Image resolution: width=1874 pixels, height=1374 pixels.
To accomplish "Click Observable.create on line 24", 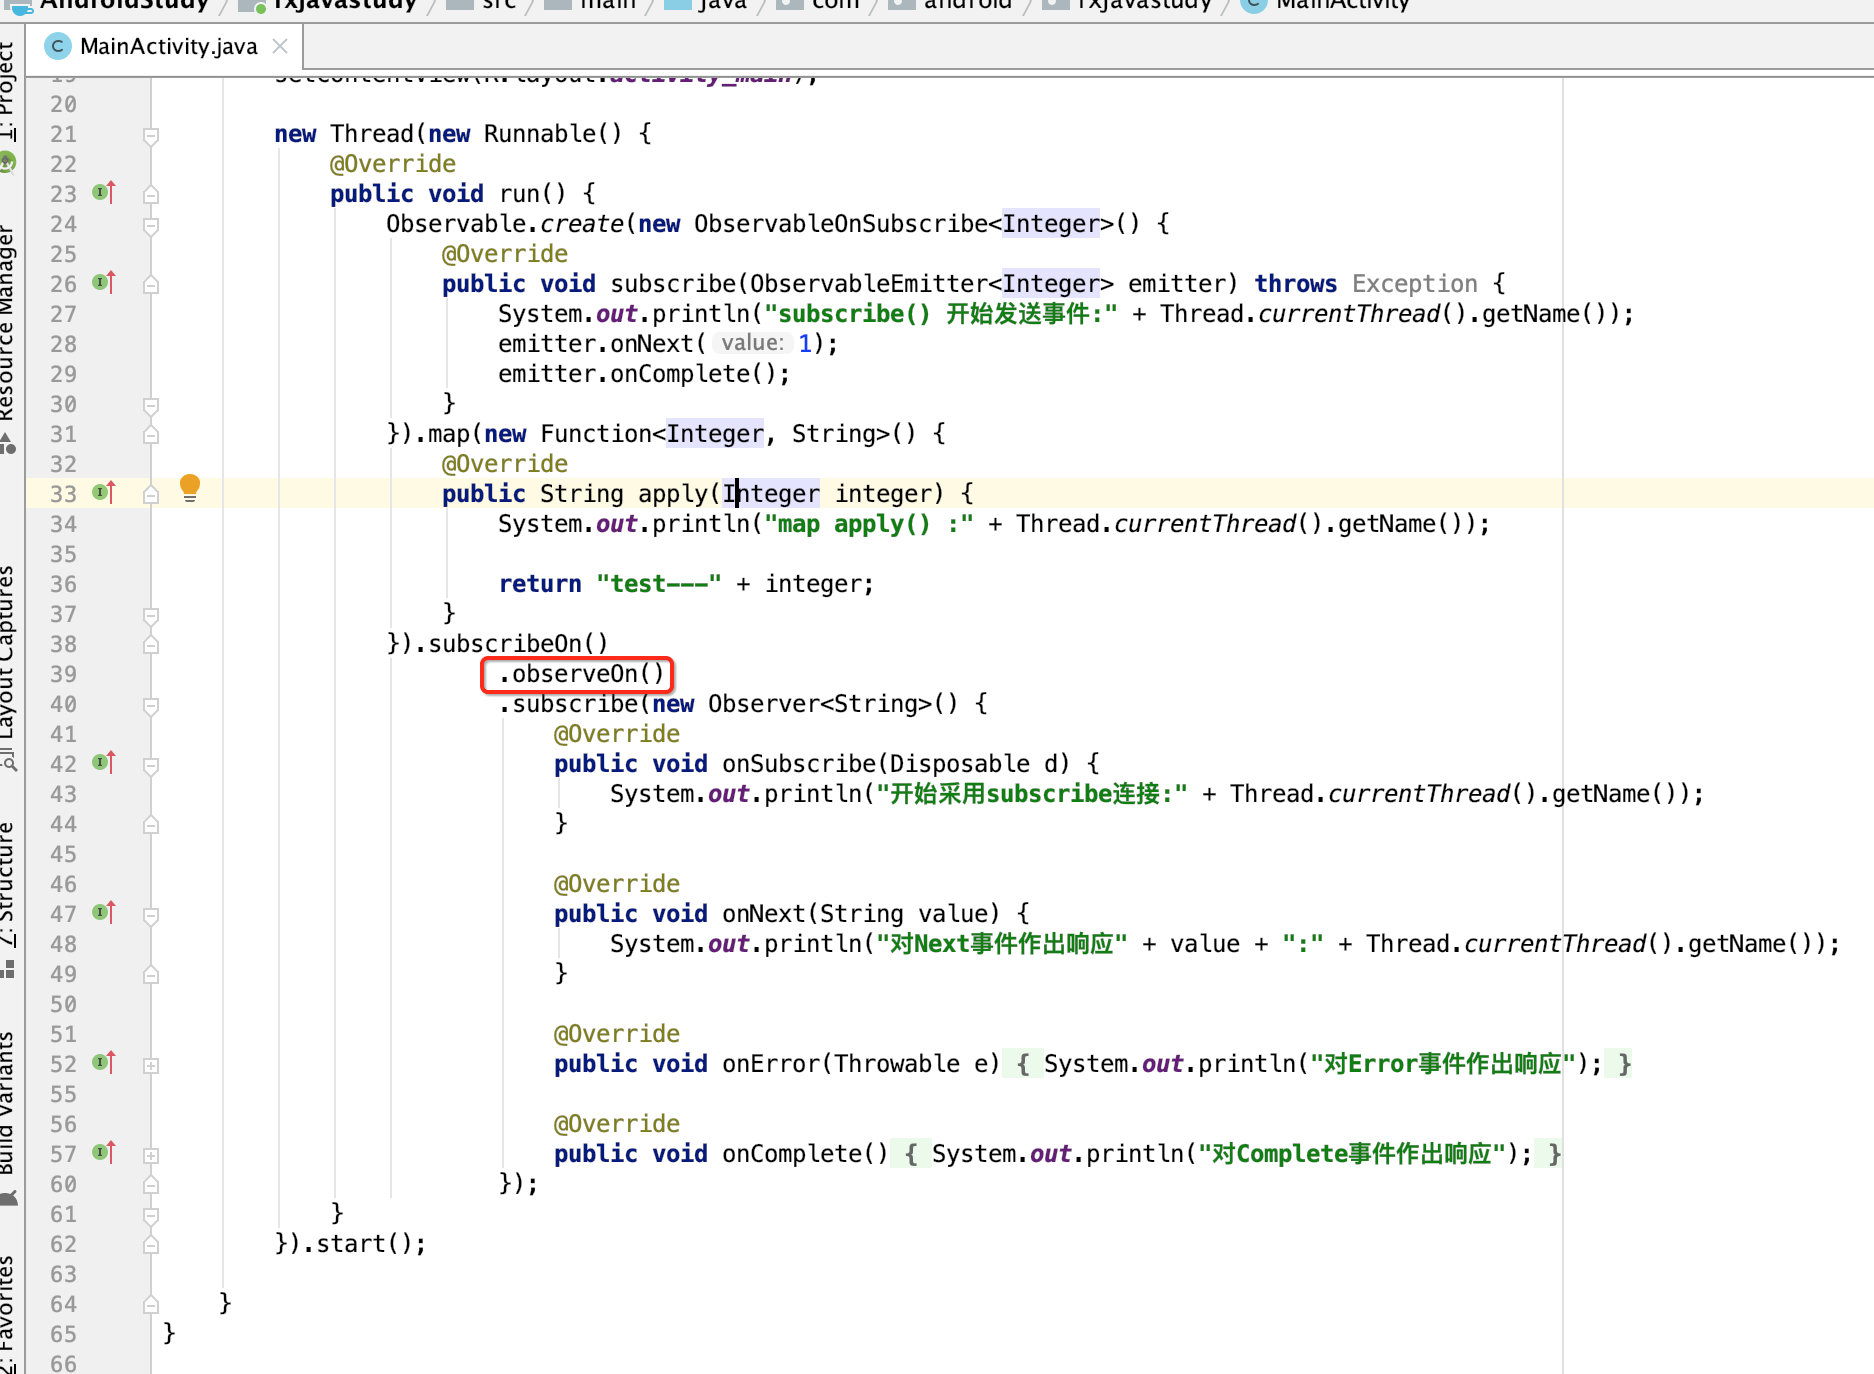I will 505,224.
